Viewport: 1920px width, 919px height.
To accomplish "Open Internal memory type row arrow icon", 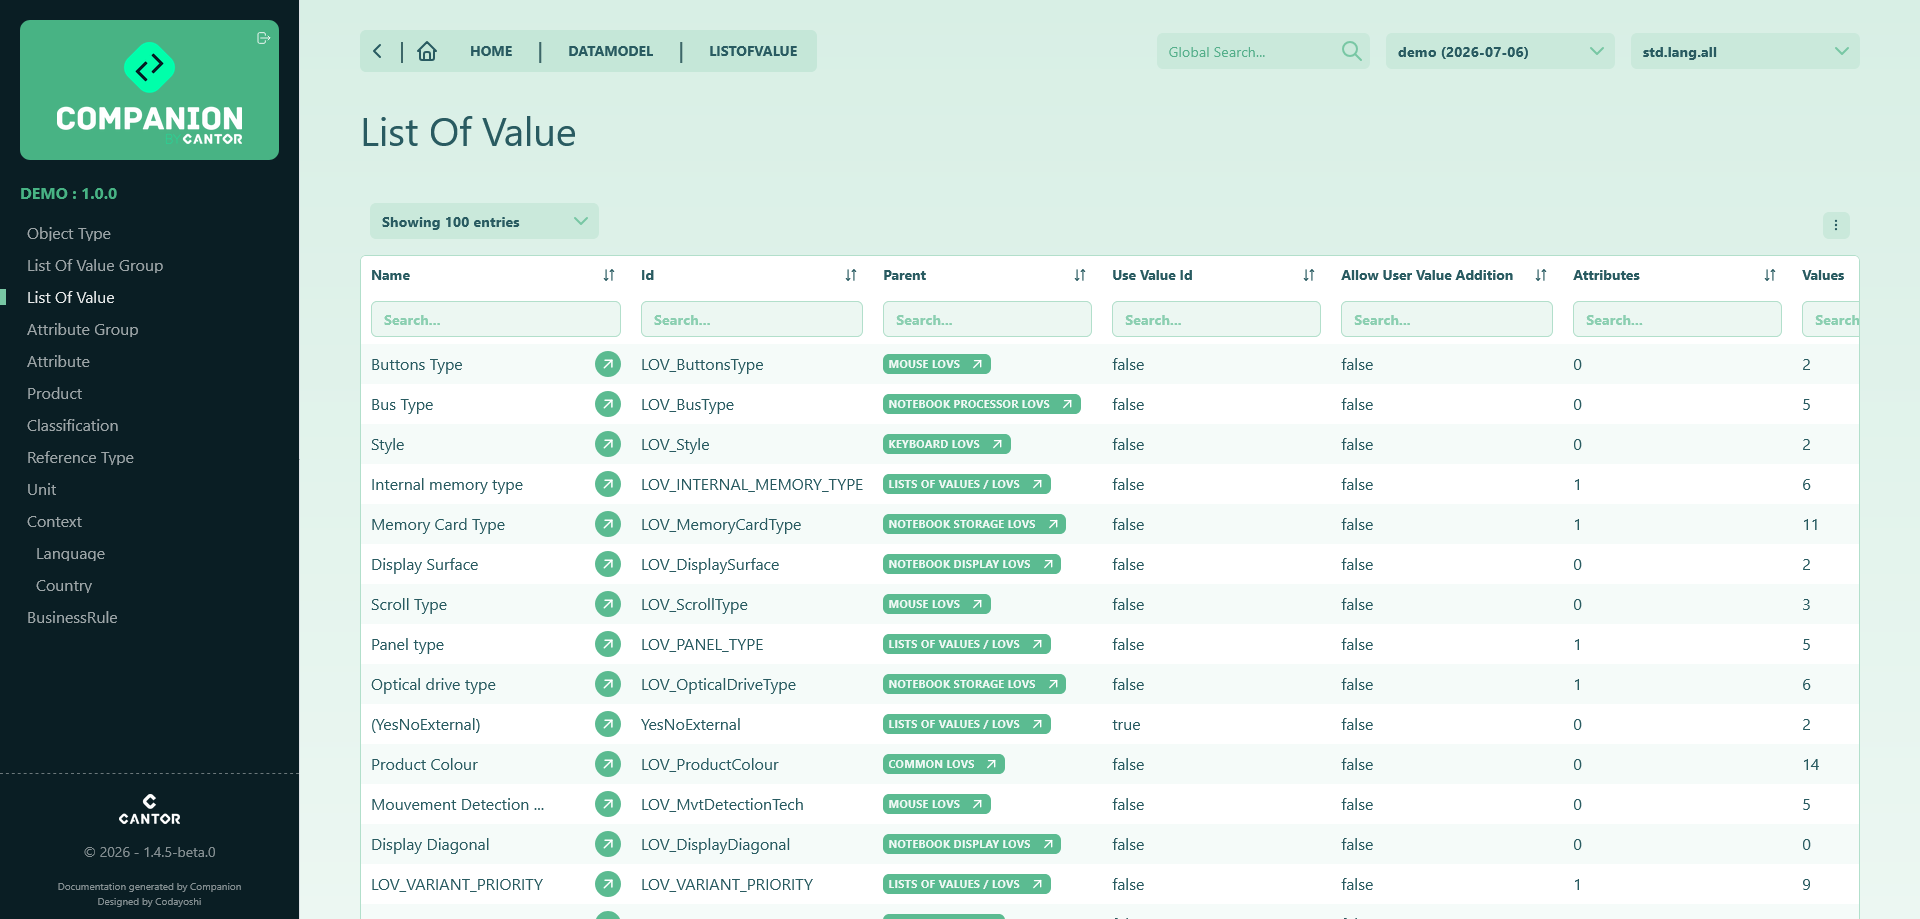I will 608,484.
